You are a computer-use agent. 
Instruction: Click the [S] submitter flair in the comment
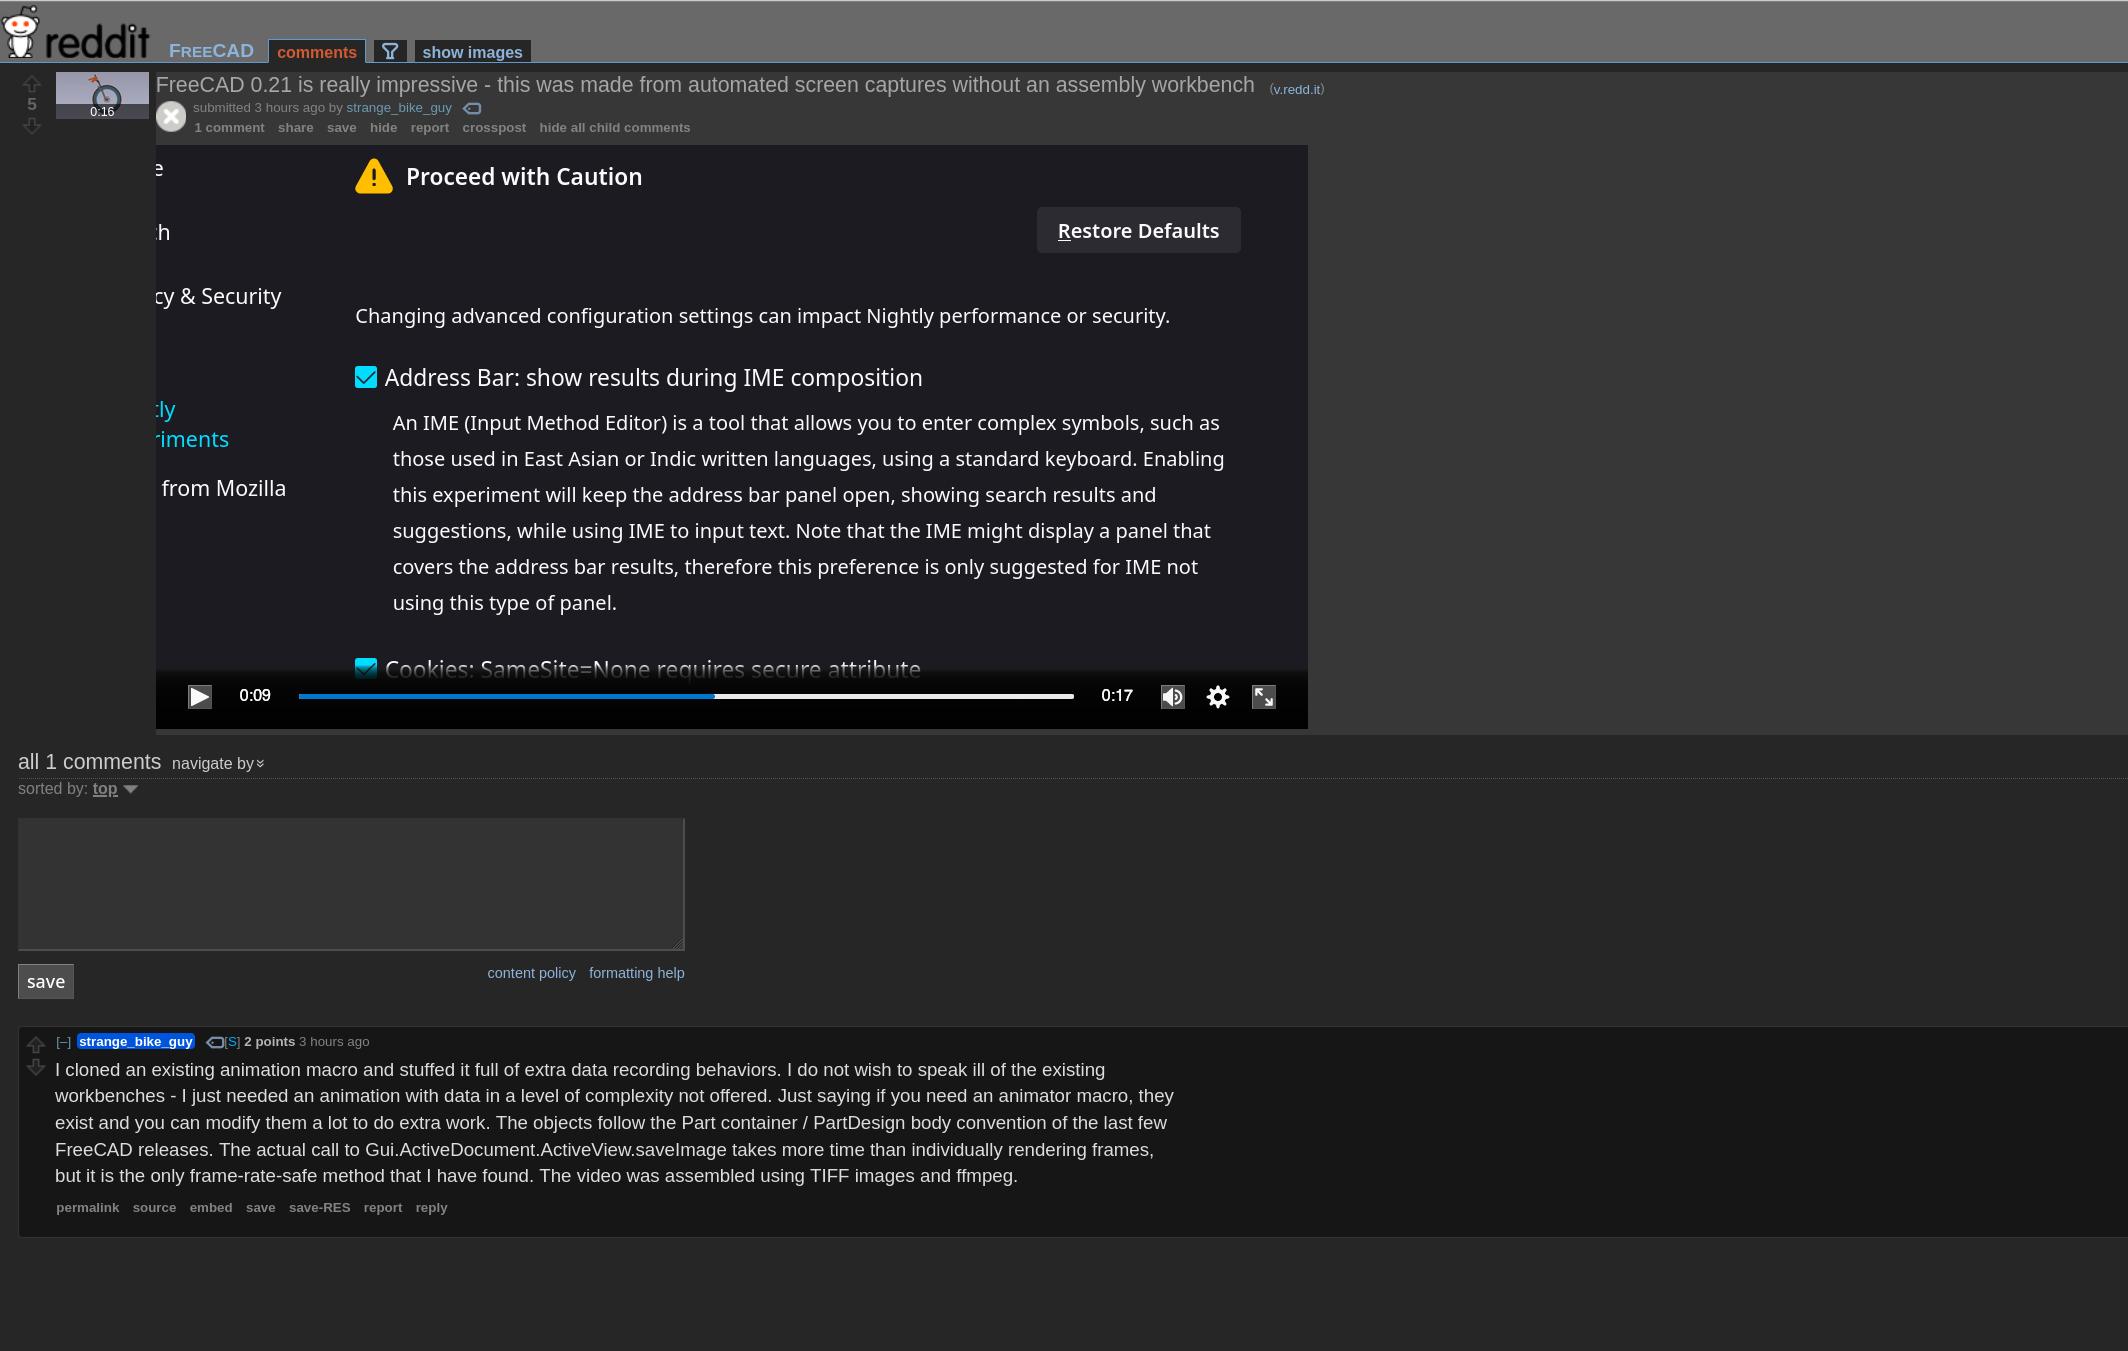point(232,1041)
